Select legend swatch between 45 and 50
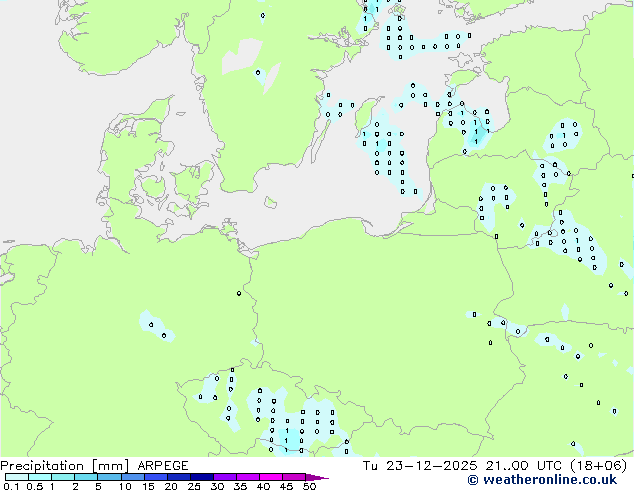 (x=294, y=477)
